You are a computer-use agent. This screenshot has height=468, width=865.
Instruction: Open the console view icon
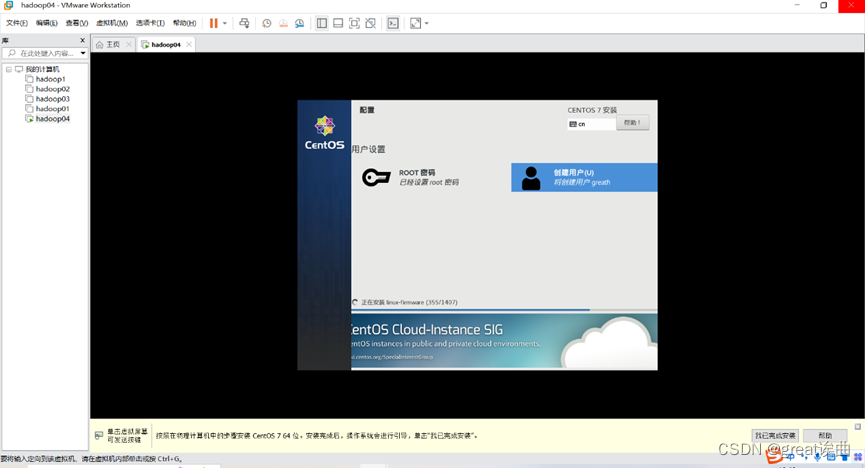click(393, 23)
